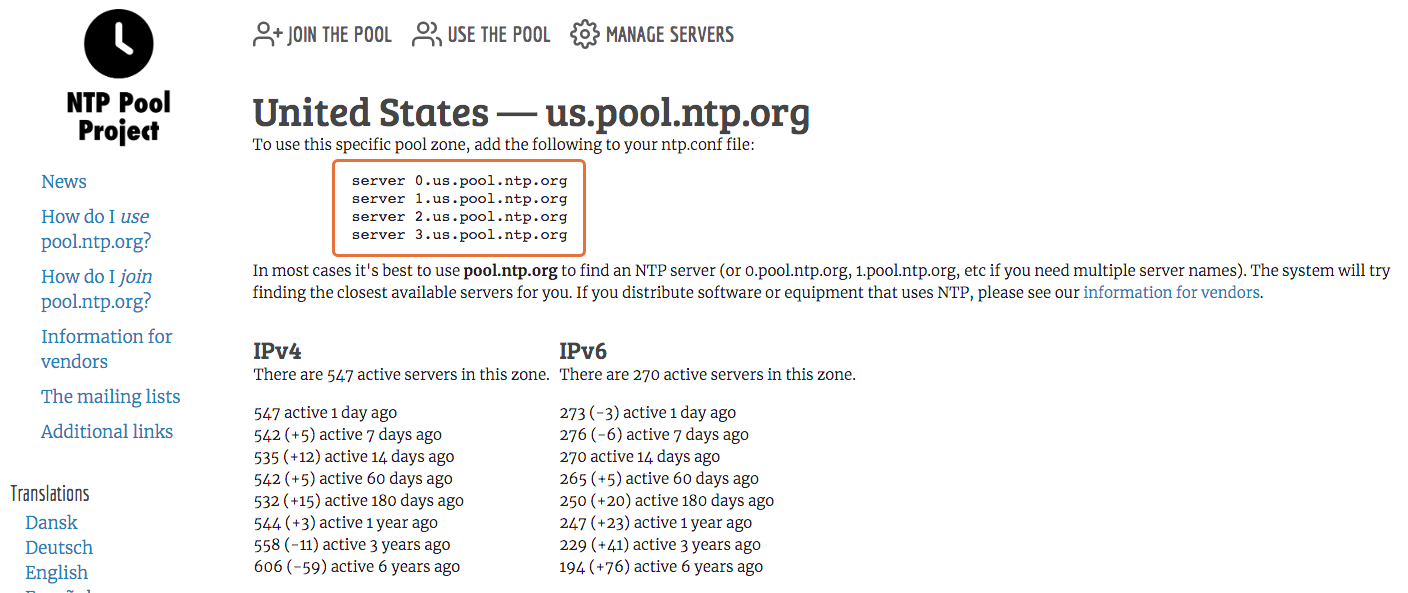Click the Manage Servers gear icon

tap(585, 35)
